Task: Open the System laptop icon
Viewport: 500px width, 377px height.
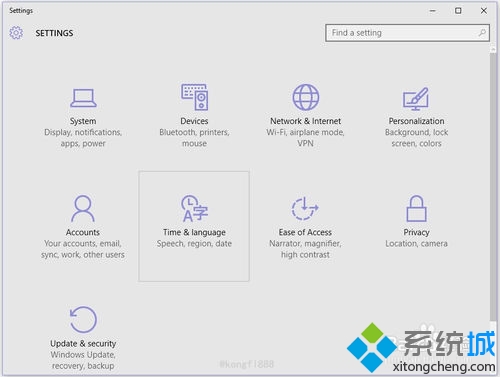Action: click(83, 98)
